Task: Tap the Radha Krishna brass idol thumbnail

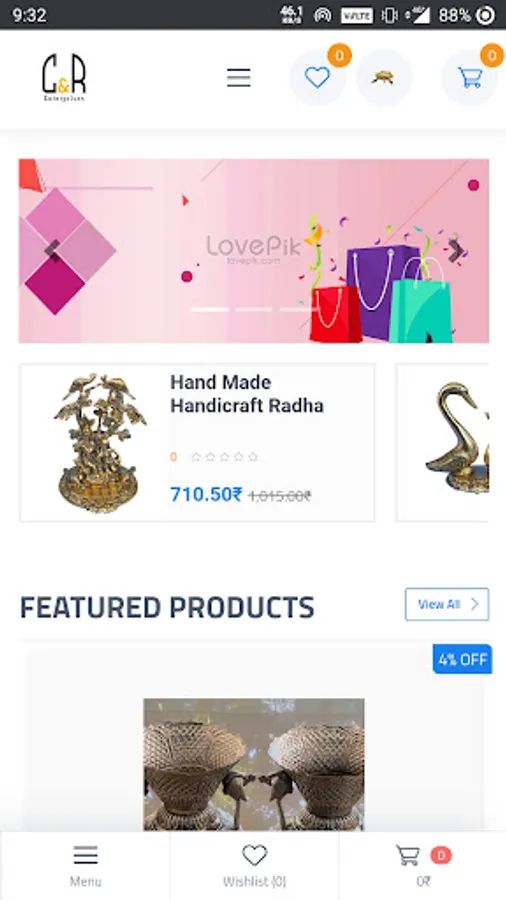Action: click(100, 443)
